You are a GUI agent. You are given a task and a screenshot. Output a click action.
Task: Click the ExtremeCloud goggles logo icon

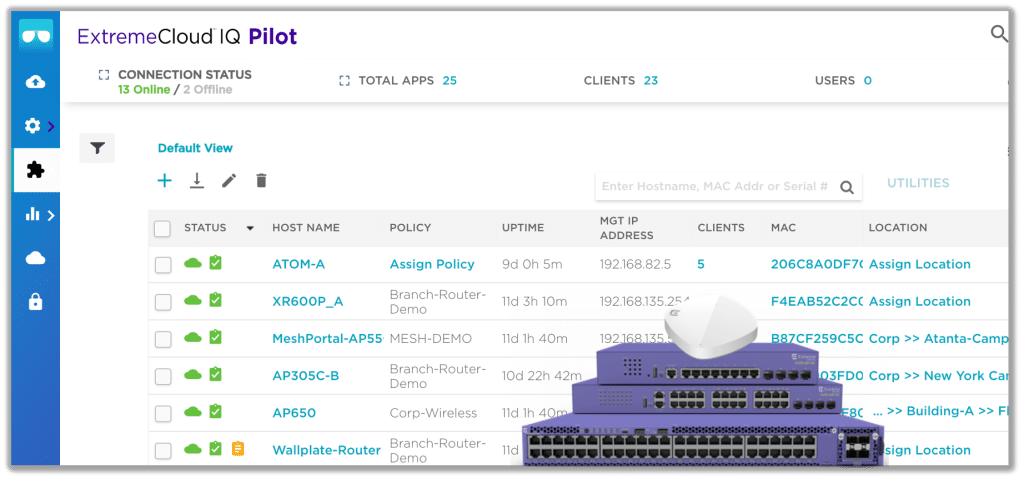click(36, 35)
